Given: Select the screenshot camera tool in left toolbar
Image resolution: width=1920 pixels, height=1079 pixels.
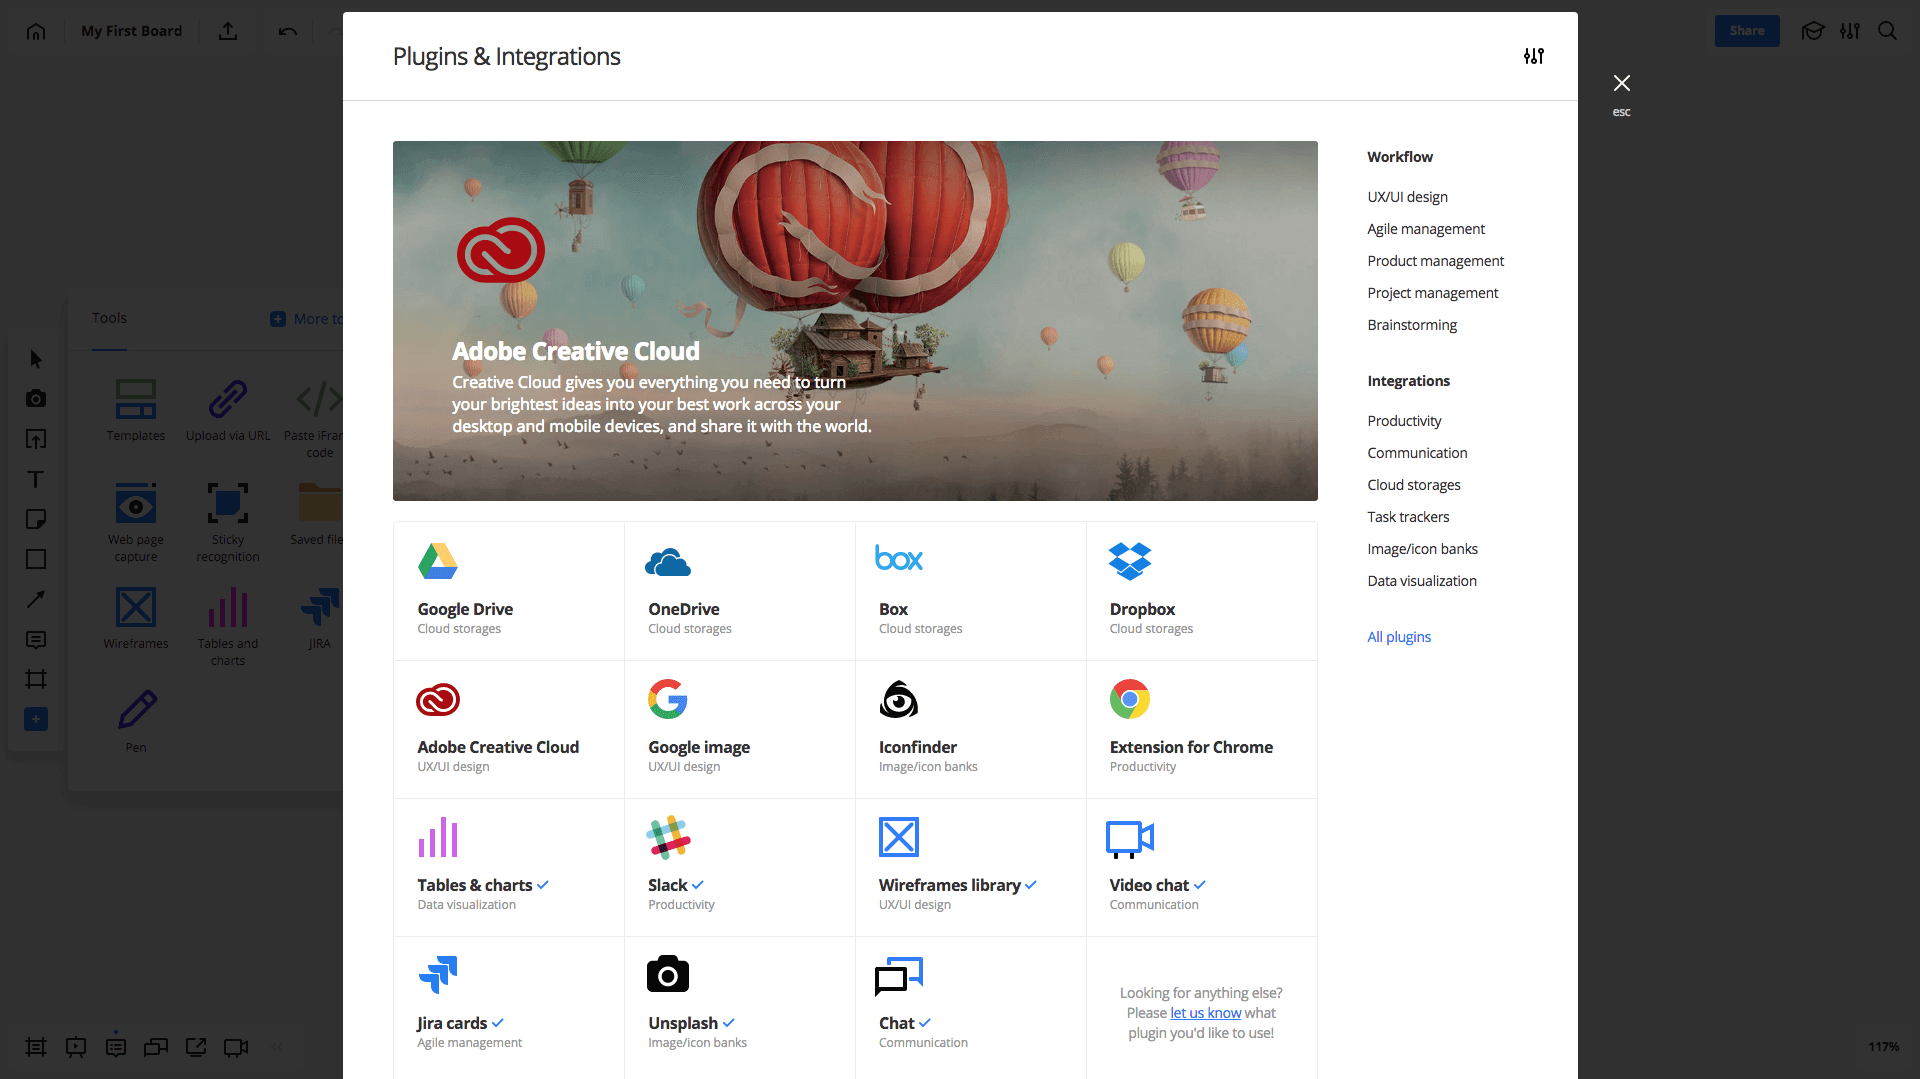Looking at the screenshot, I should (x=36, y=399).
